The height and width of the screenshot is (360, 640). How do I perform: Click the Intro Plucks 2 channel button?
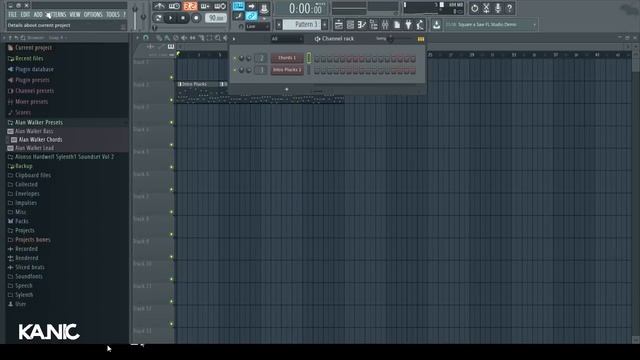(287, 70)
